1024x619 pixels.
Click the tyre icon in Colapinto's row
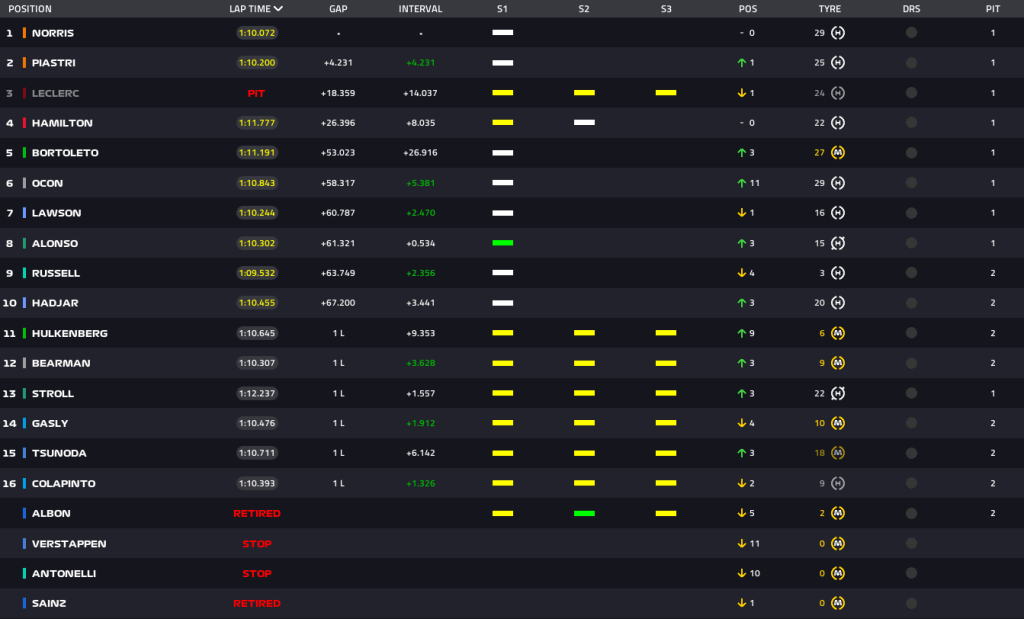tap(838, 483)
